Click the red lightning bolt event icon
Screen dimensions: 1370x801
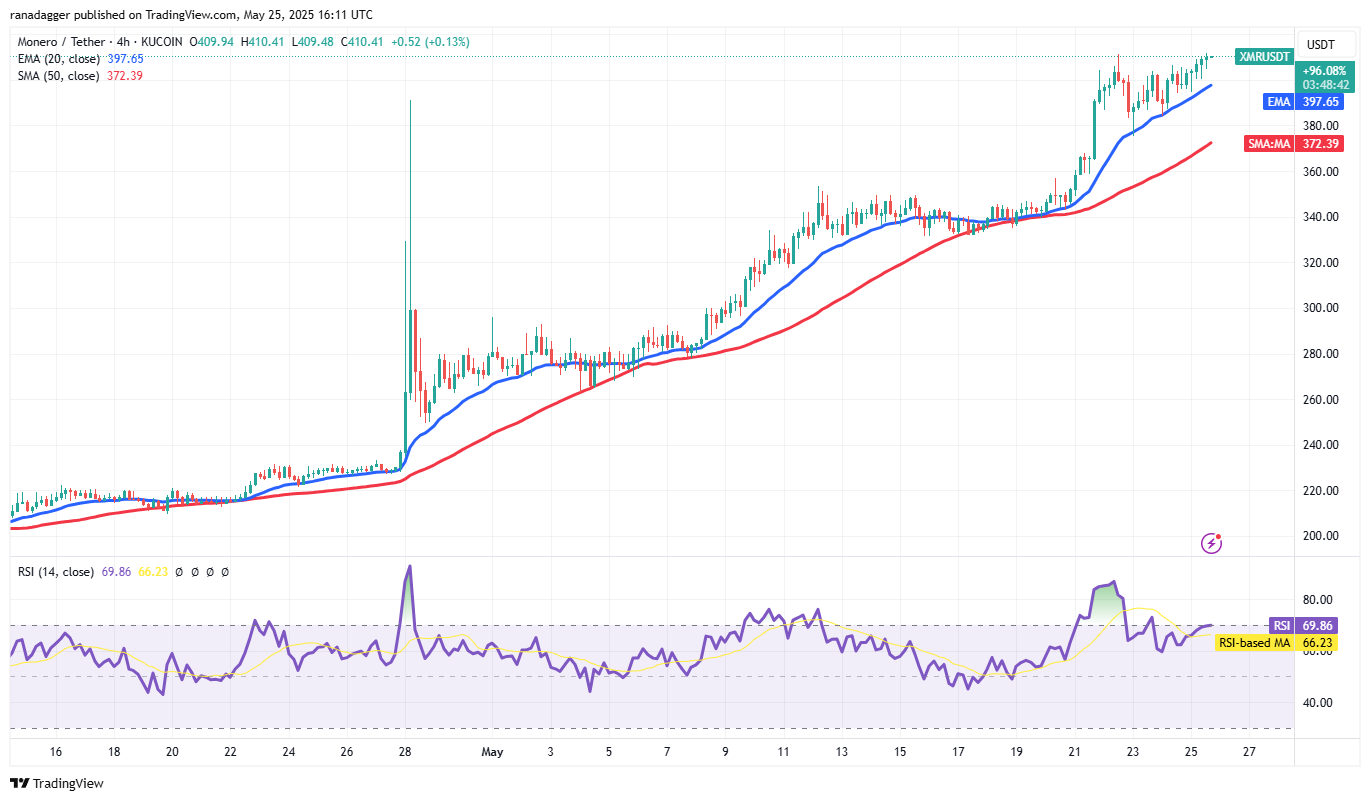click(x=1211, y=543)
